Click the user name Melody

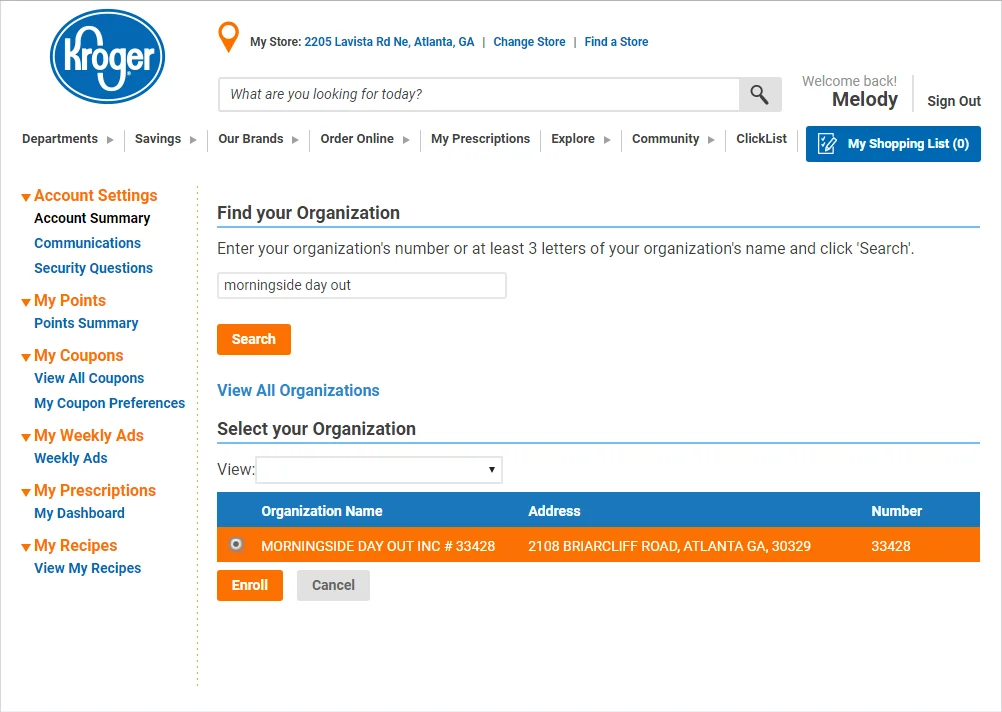click(865, 100)
